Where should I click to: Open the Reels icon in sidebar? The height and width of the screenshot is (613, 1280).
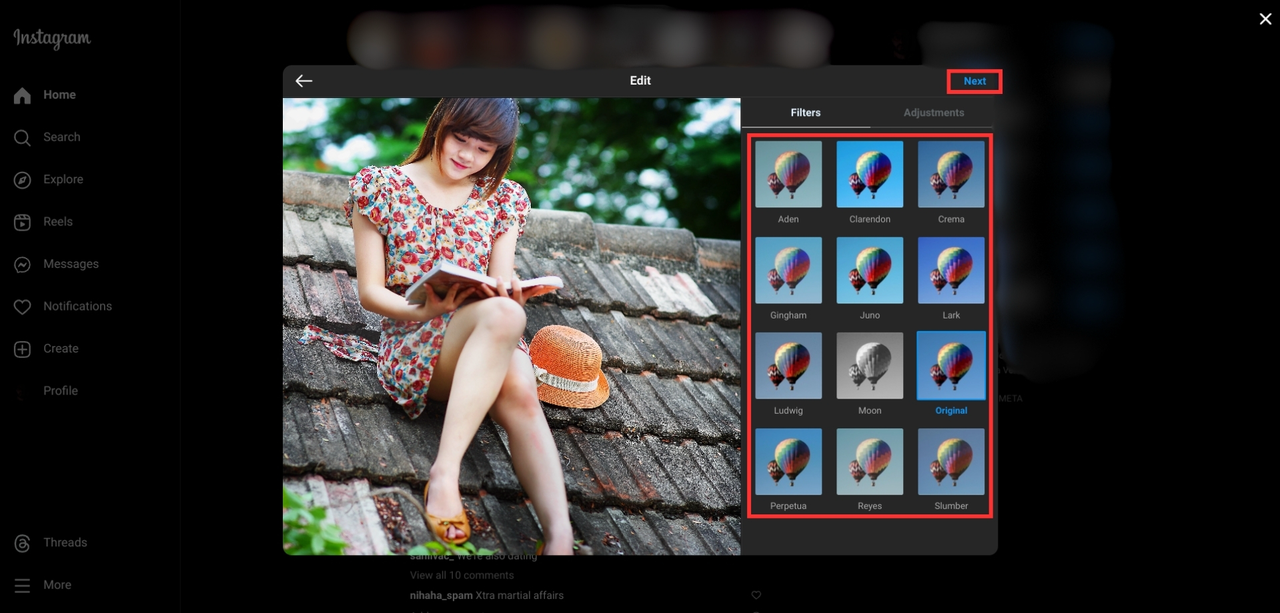pyautogui.click(x=22, y=222)
